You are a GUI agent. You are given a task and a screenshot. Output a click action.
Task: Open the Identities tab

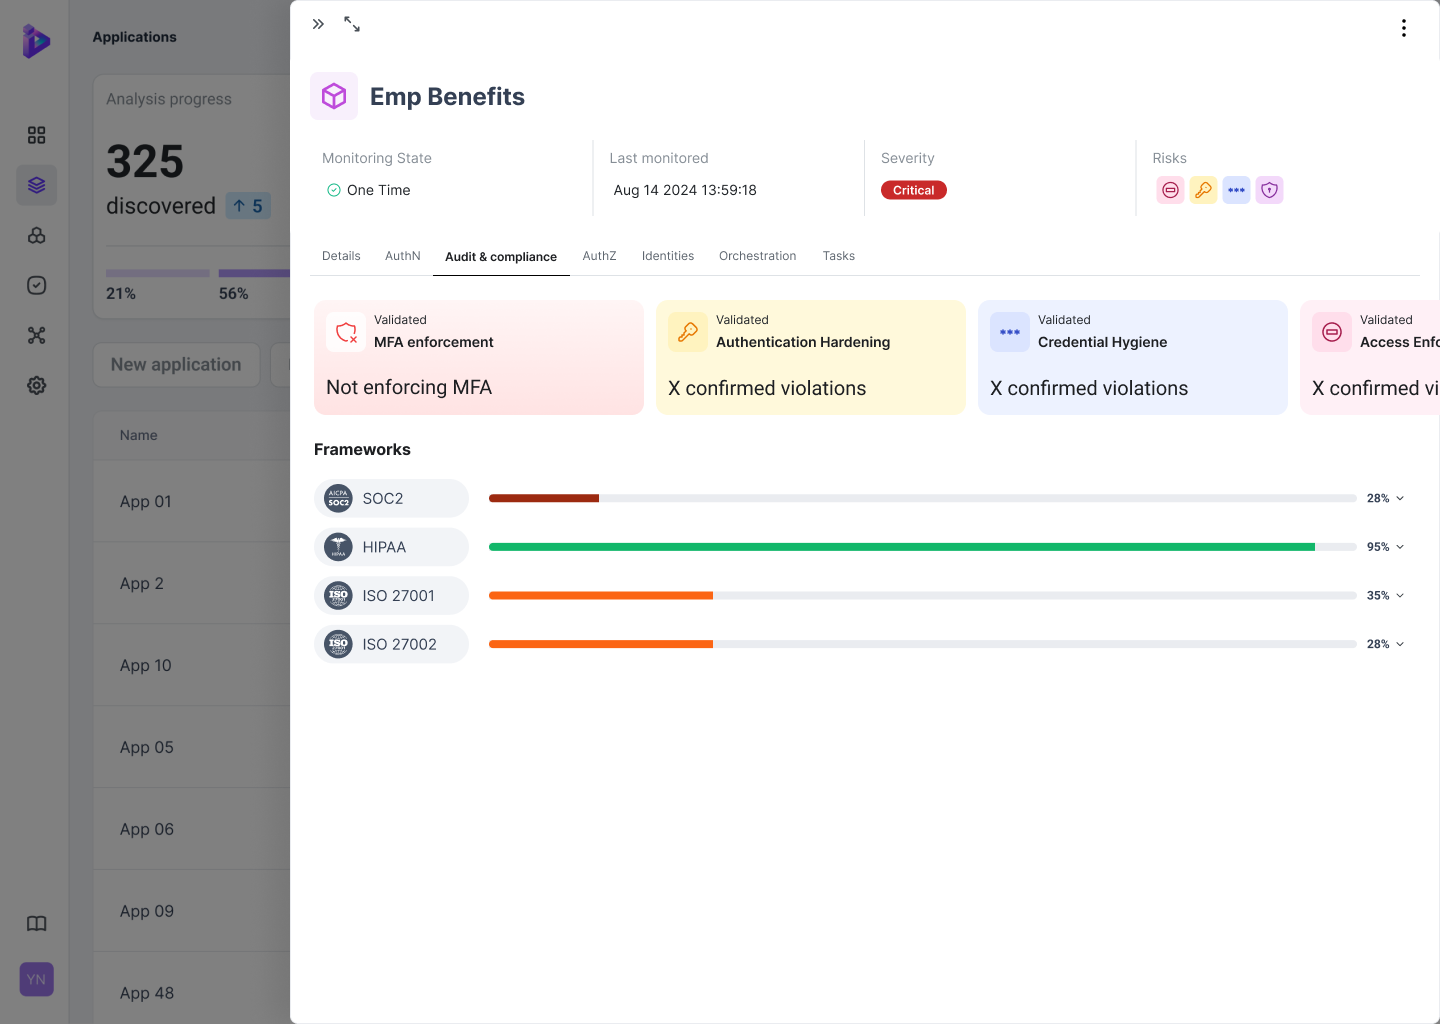coord(668,256)
